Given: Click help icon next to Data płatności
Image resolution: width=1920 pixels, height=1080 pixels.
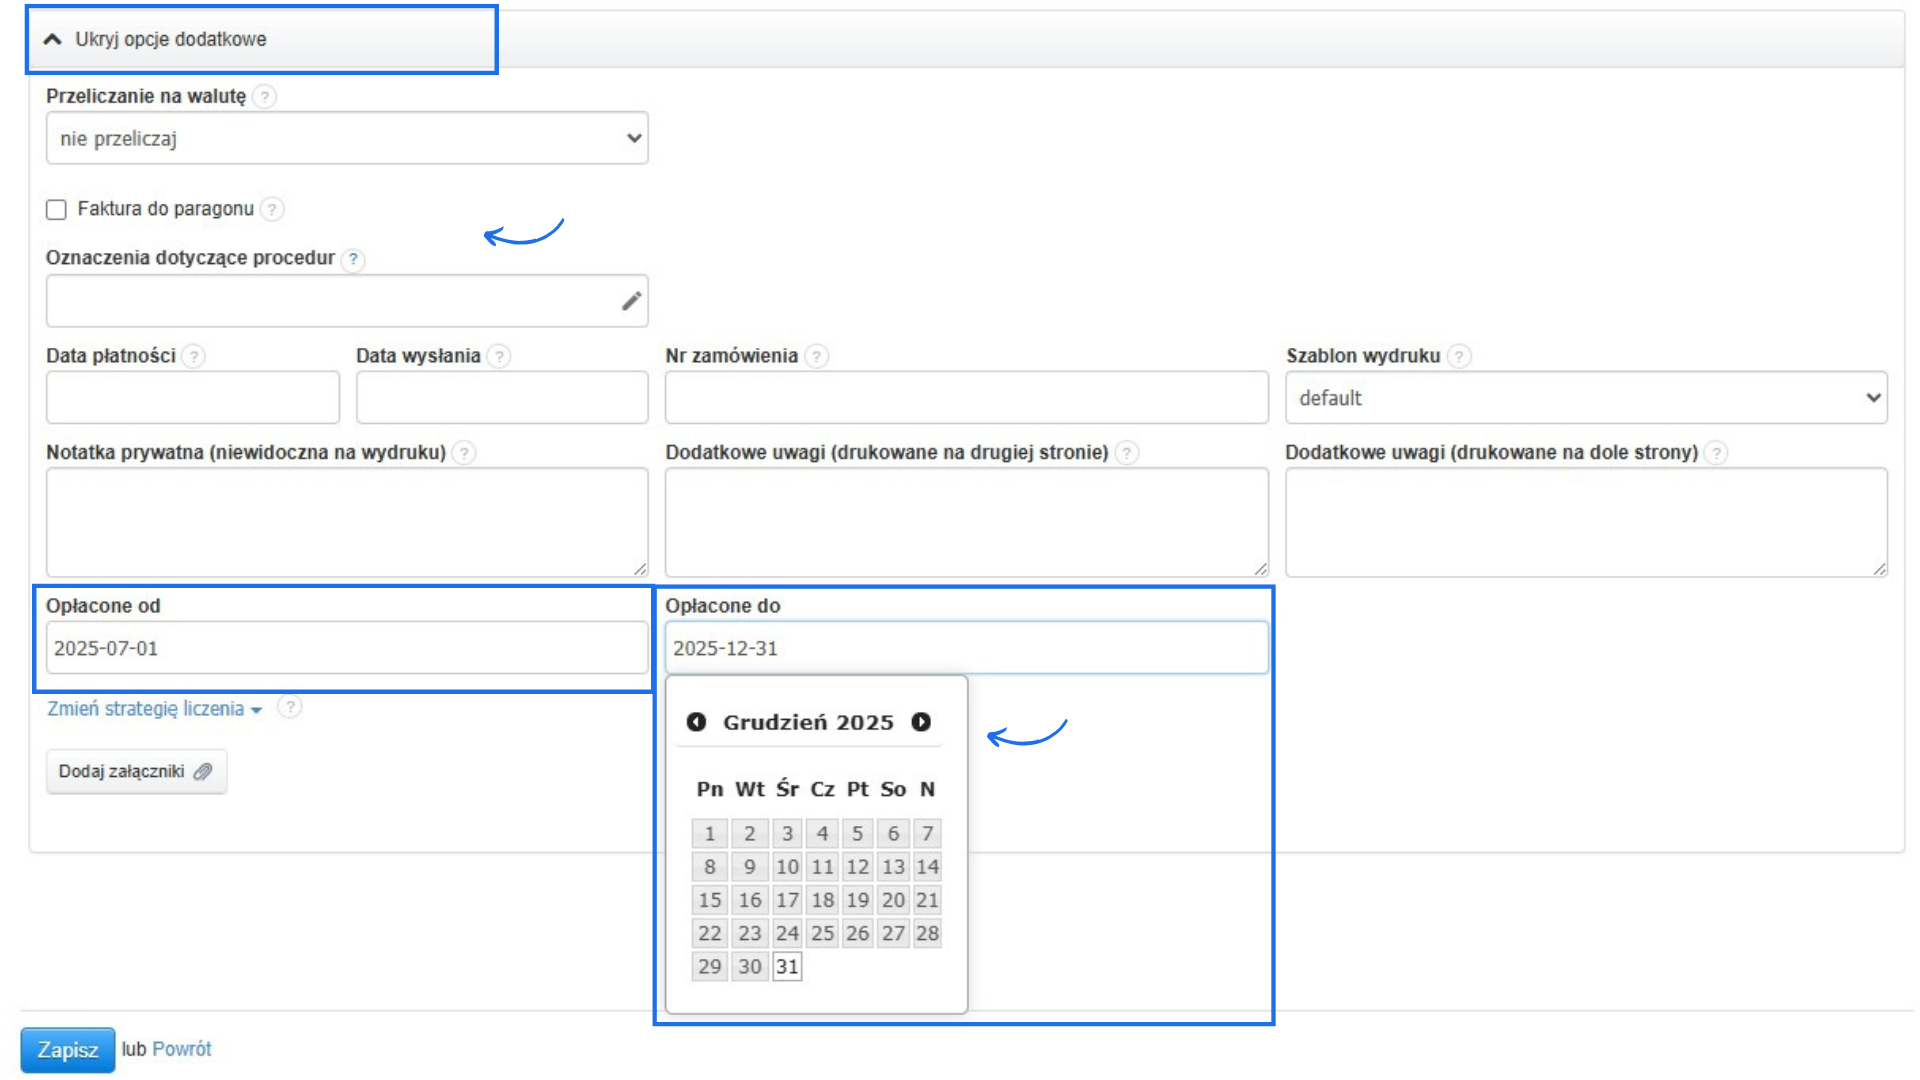Looking at the screenshot, I should [x=194, y=356].
